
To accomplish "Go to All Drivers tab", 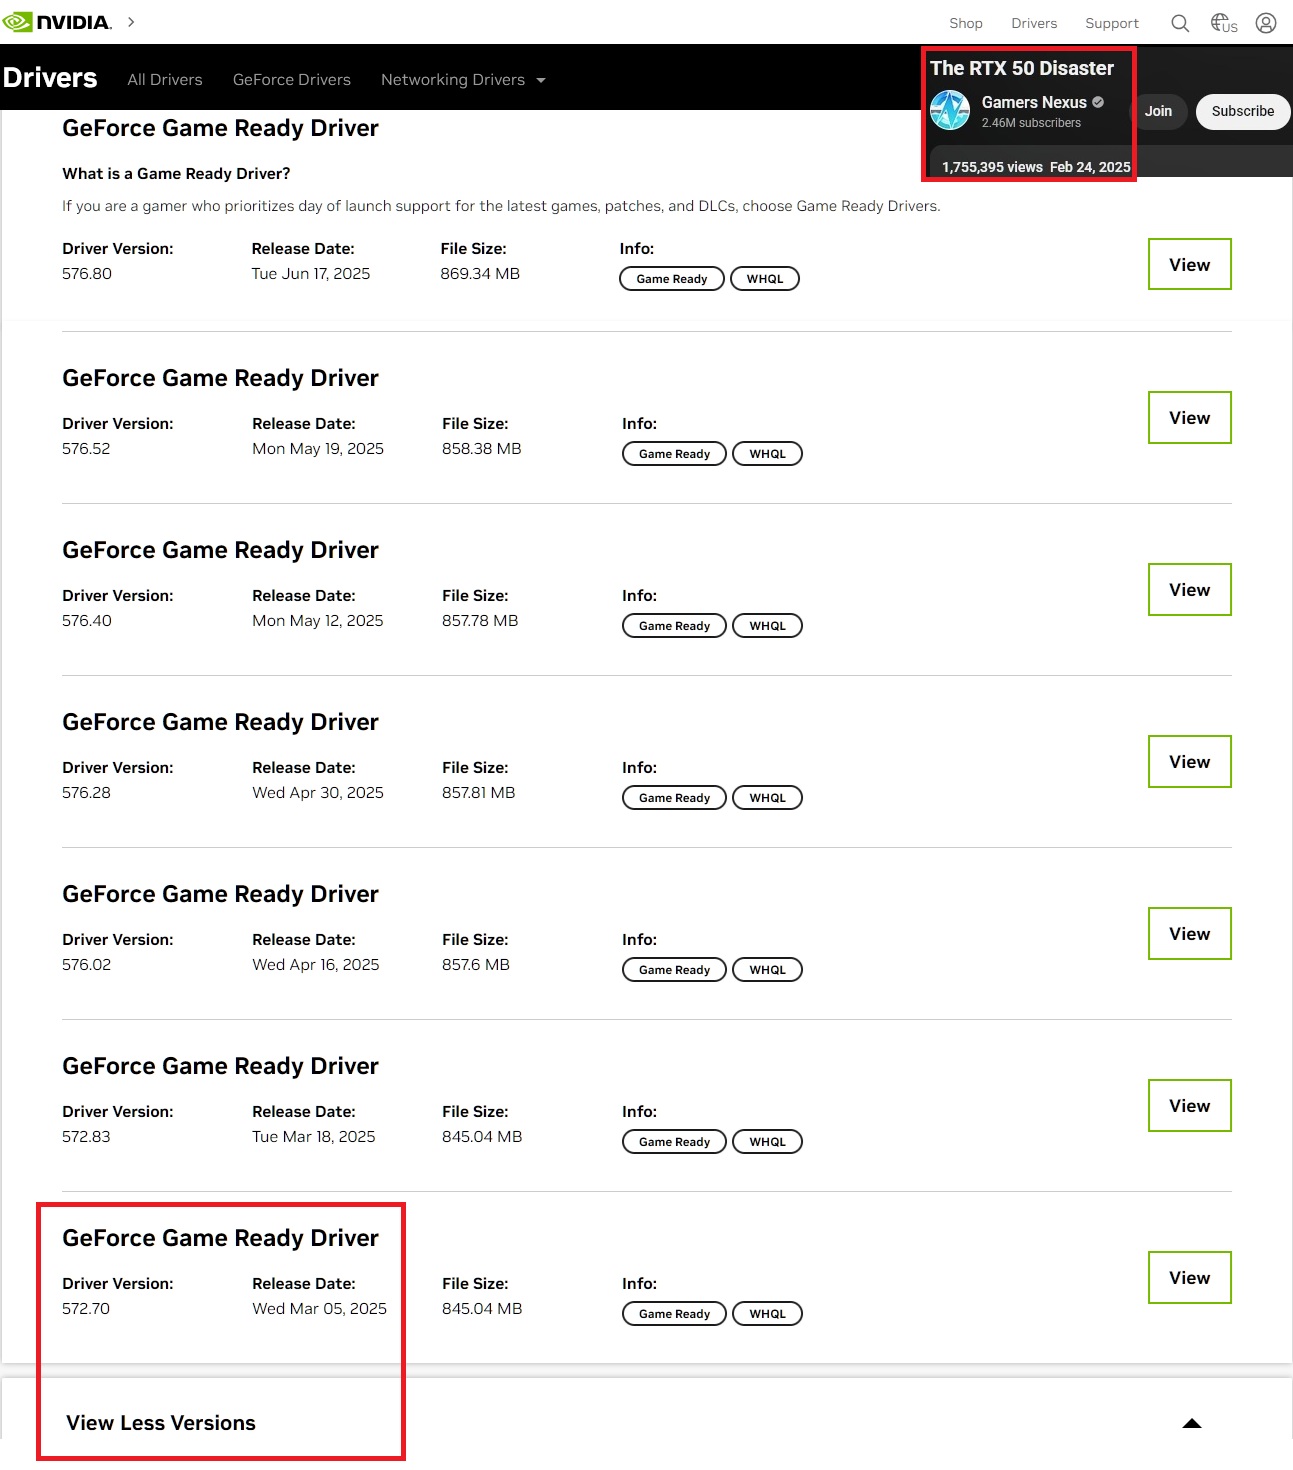I will [x=165, y=80].
